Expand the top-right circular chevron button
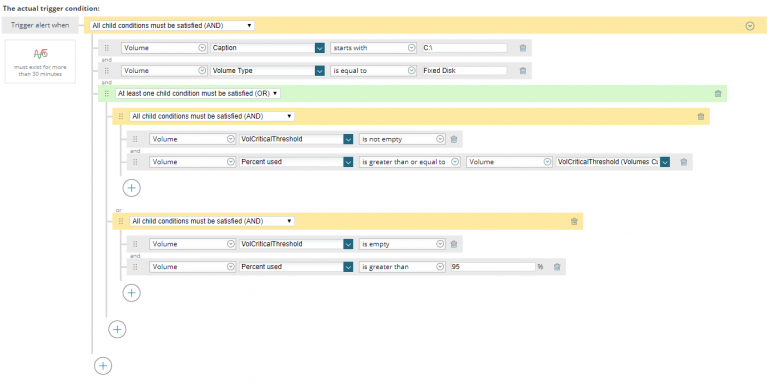Image resolution: width=768 pixels, height=382 pixels. pyautogui.click(x=749, y=26)
